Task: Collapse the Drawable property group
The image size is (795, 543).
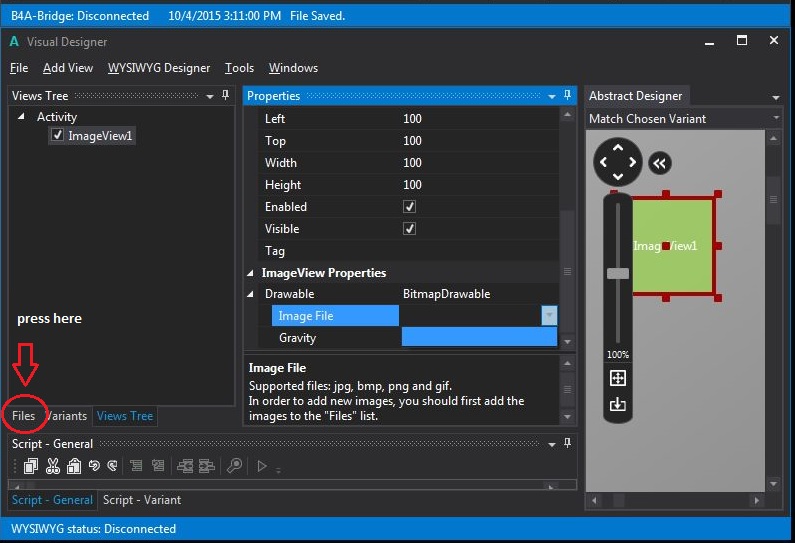Action: coord(250,294)
